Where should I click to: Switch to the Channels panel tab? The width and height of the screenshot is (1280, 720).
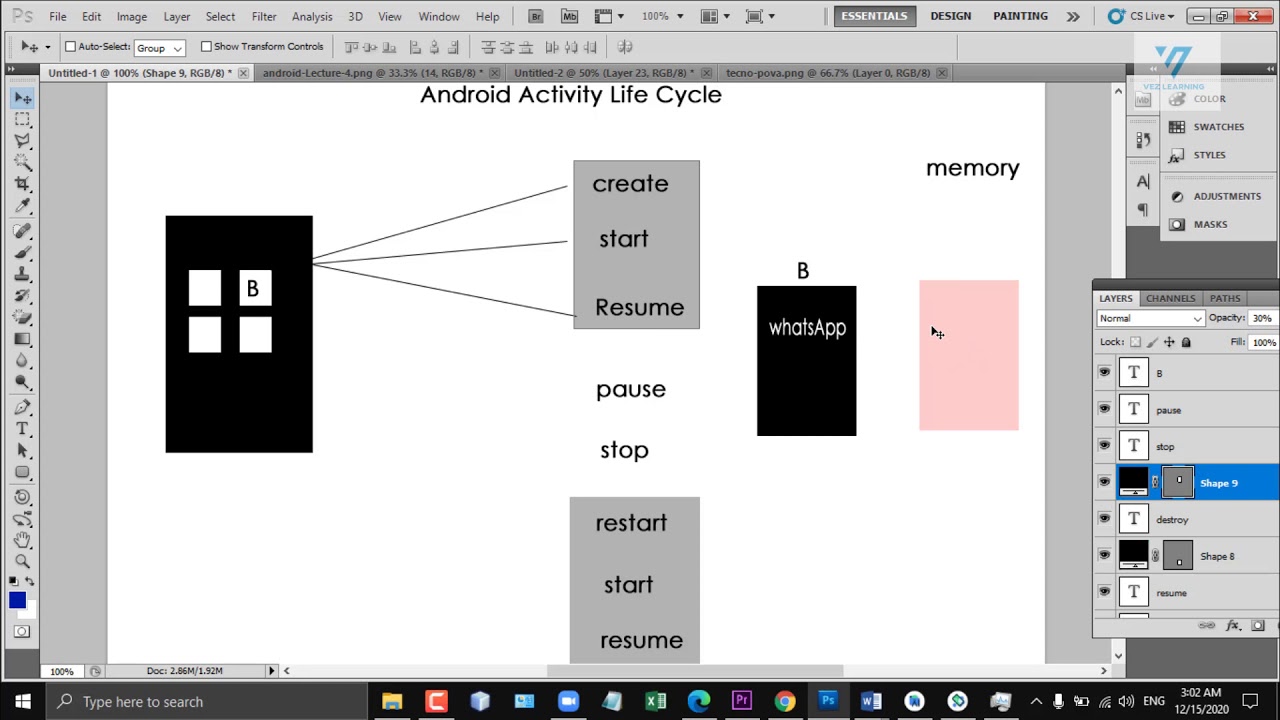(1170, 298)
